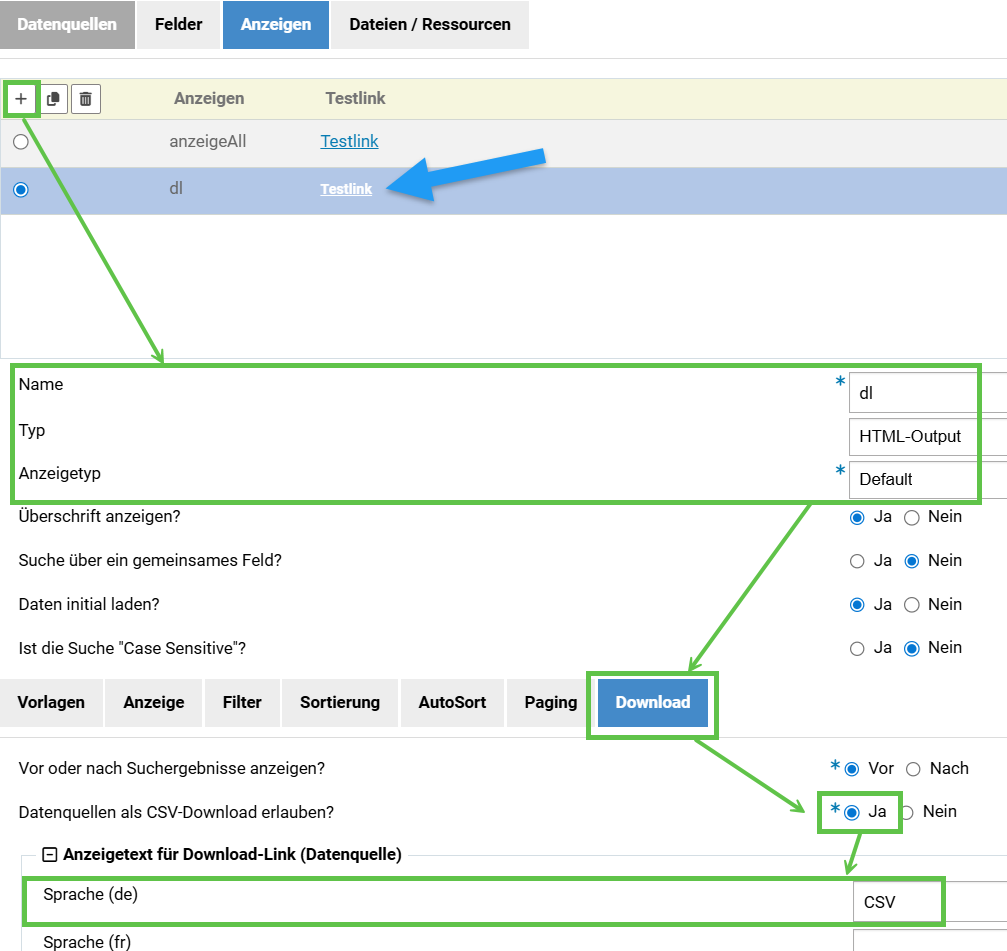Click the copy display icon
The height and width of the screenshot is (951, 1007).
(54, 99)
